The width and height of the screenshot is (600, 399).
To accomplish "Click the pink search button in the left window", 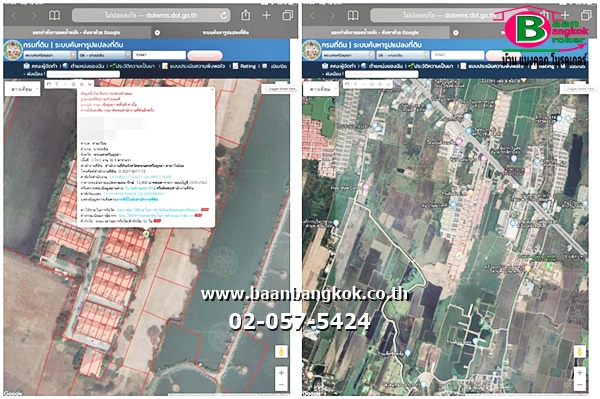I will coord(205,56).
